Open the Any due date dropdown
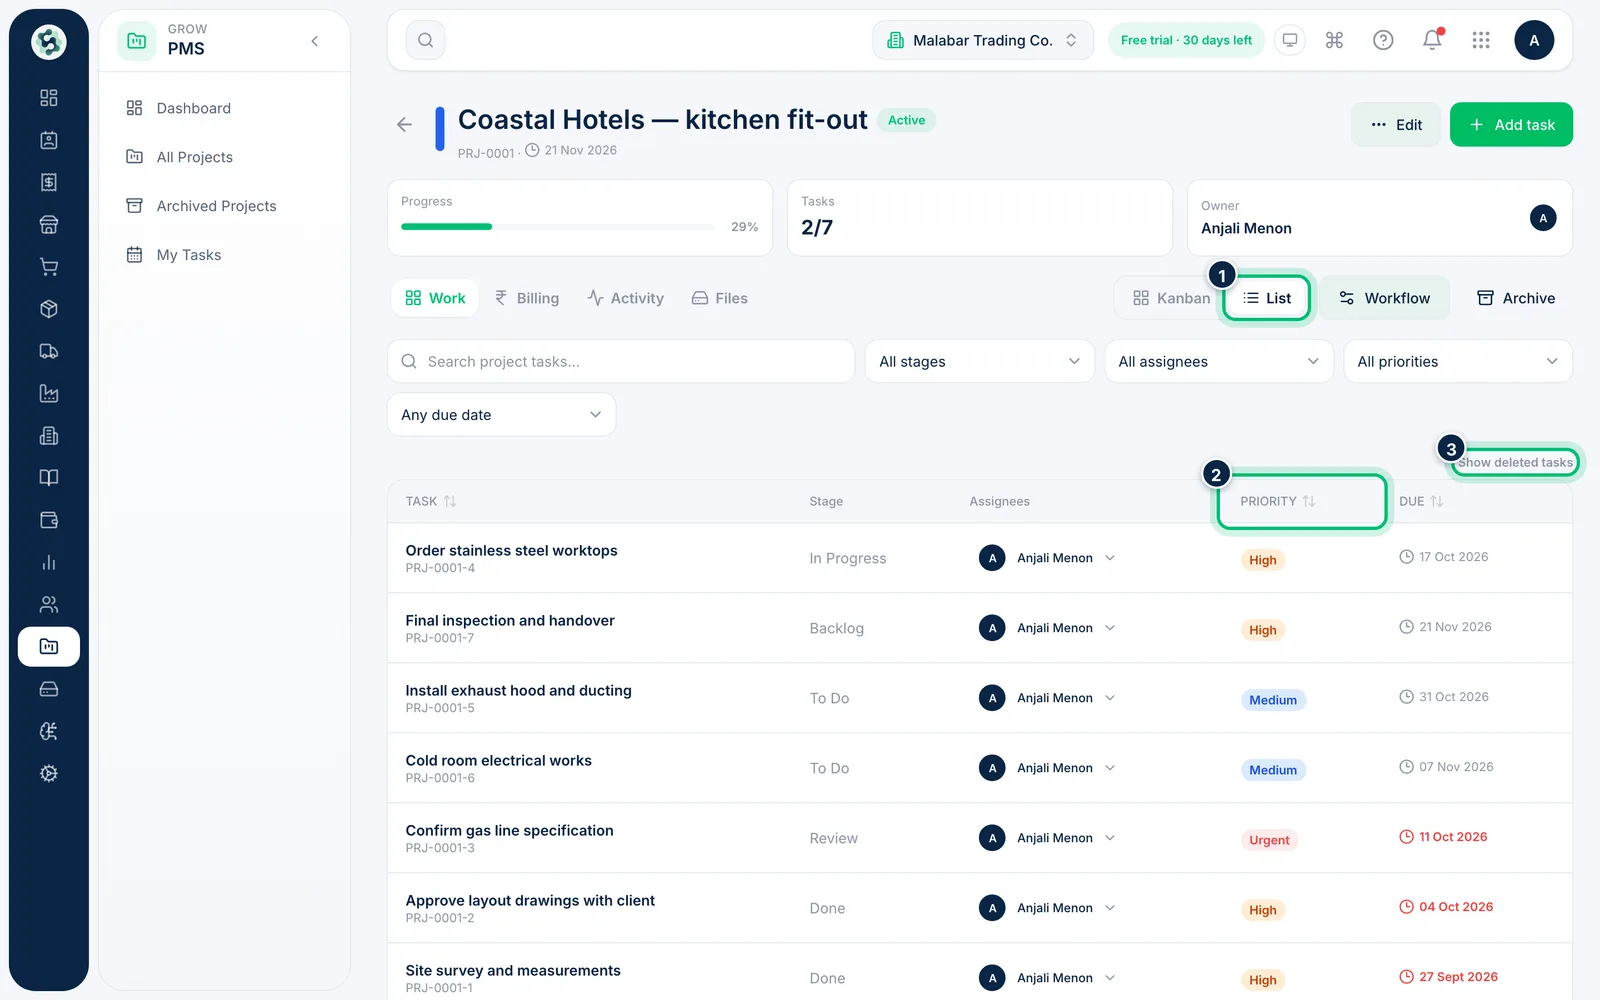 [501, 414]
